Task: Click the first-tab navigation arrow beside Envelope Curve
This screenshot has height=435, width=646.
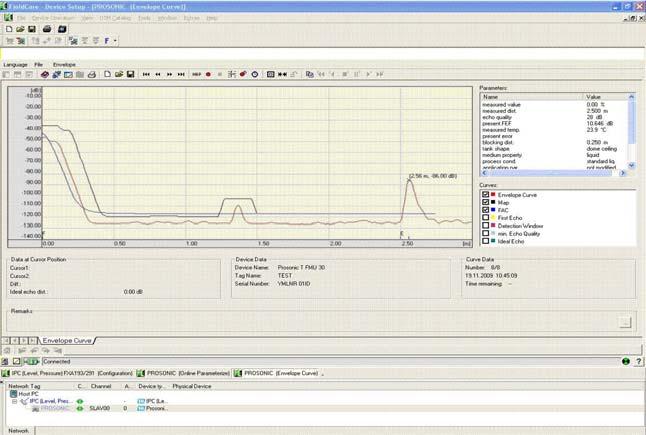Action: click(6, 341)
